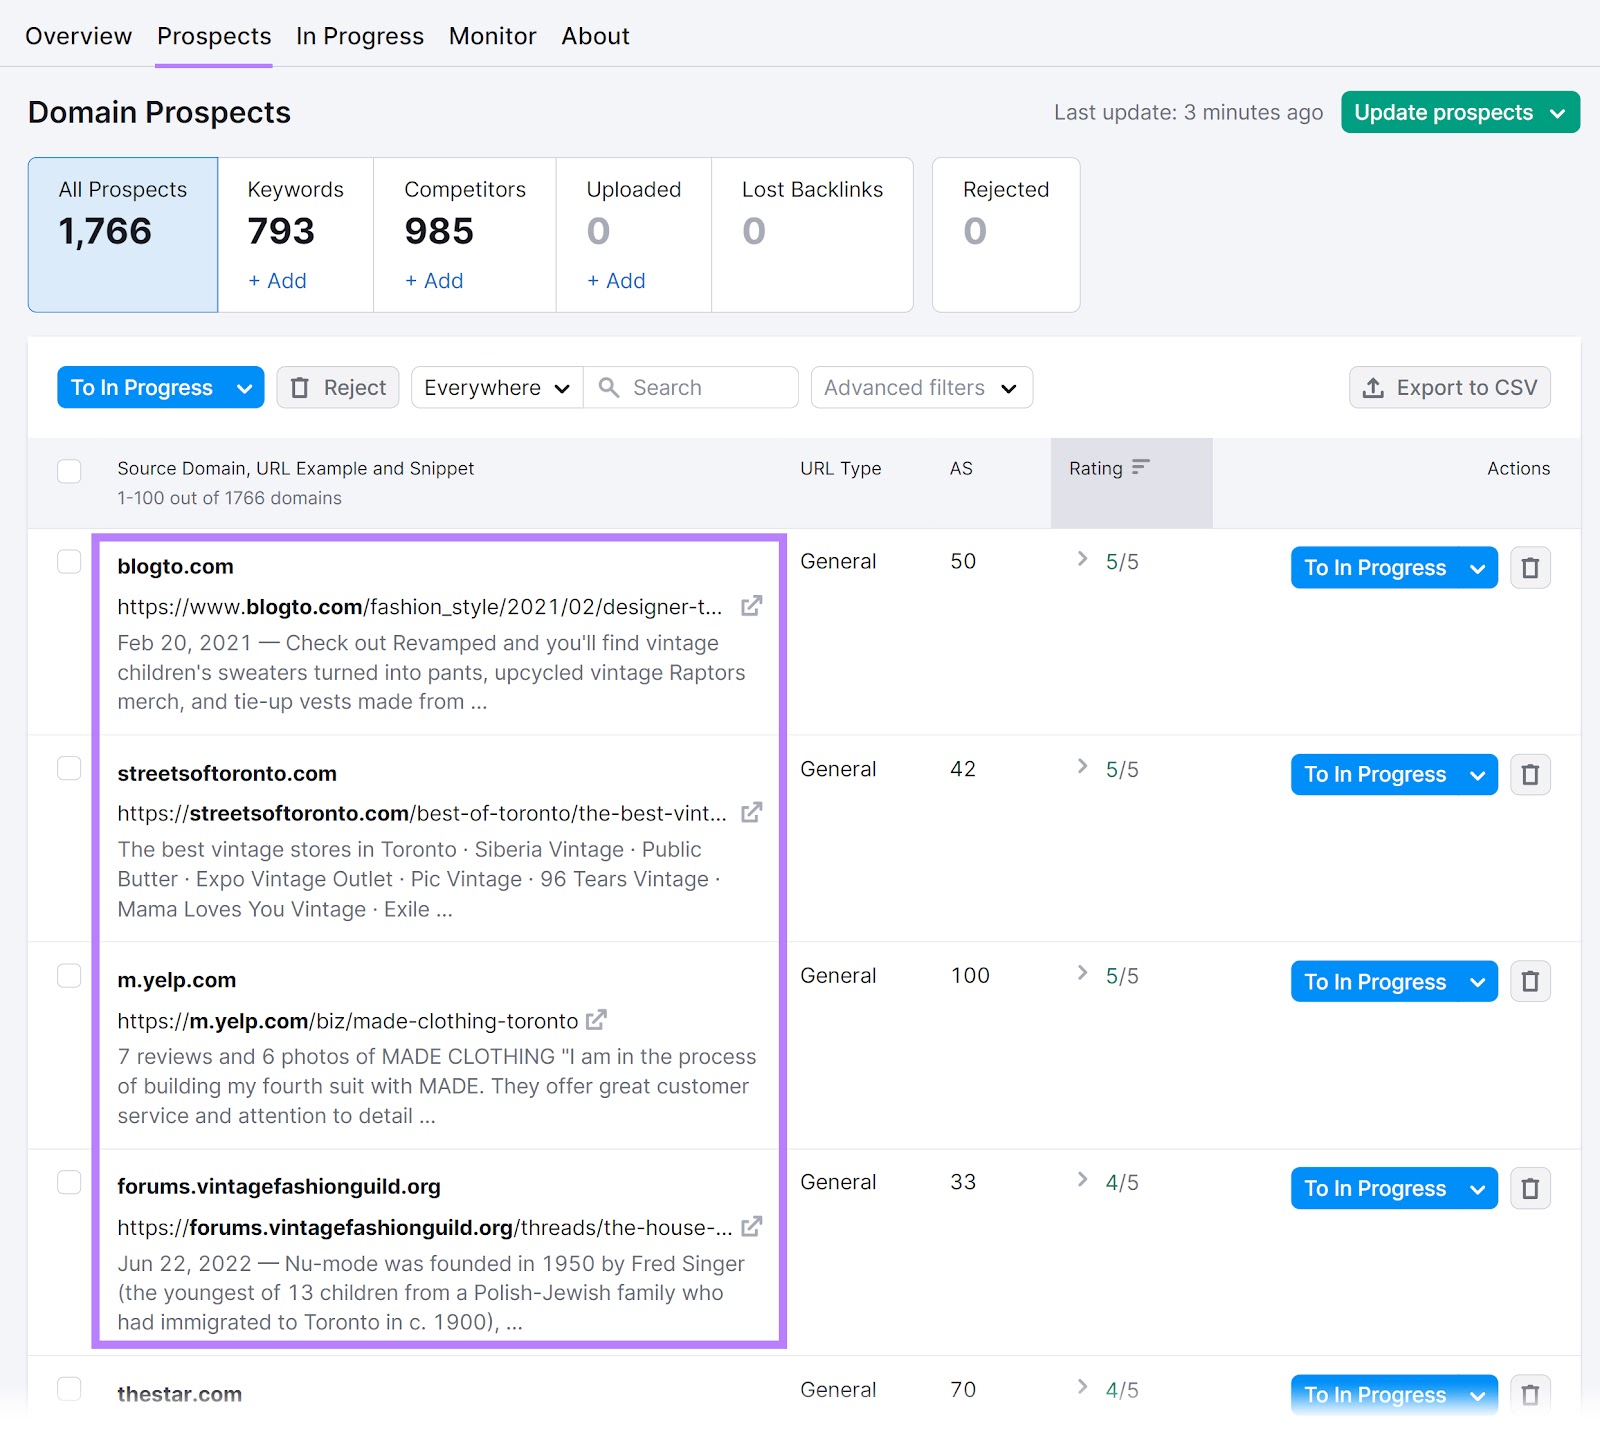Click the Export to CSV upload icon

tap(1374, 387)
